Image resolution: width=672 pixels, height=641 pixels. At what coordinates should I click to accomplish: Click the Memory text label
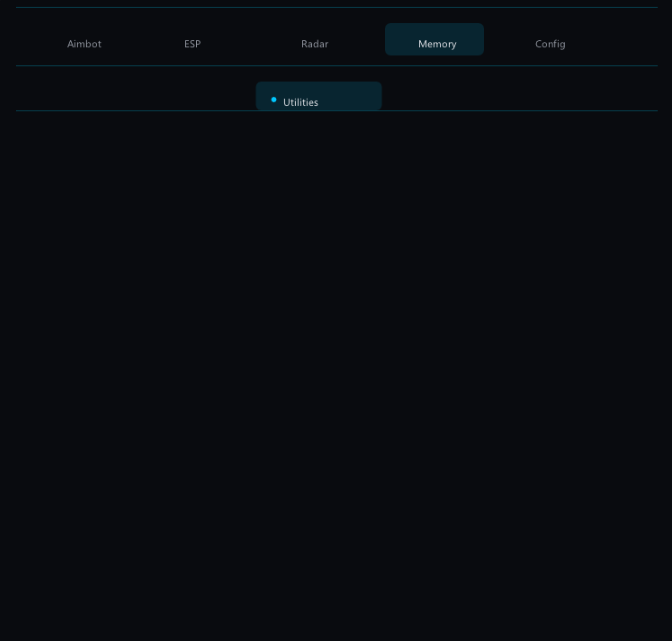(437, 44)
